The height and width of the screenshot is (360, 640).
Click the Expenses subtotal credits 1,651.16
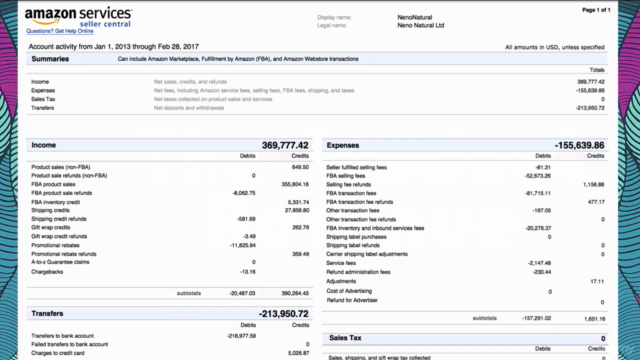(595, 319)
